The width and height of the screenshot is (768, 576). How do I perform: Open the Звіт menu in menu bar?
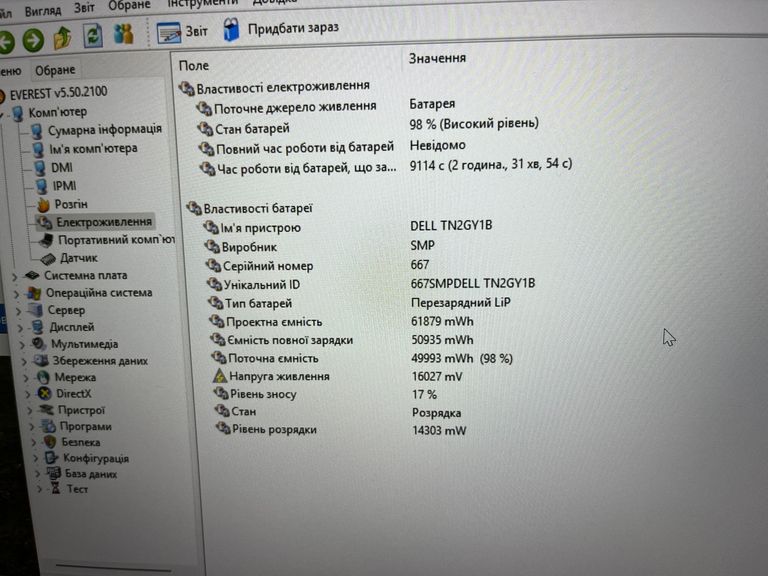point(84,8)
